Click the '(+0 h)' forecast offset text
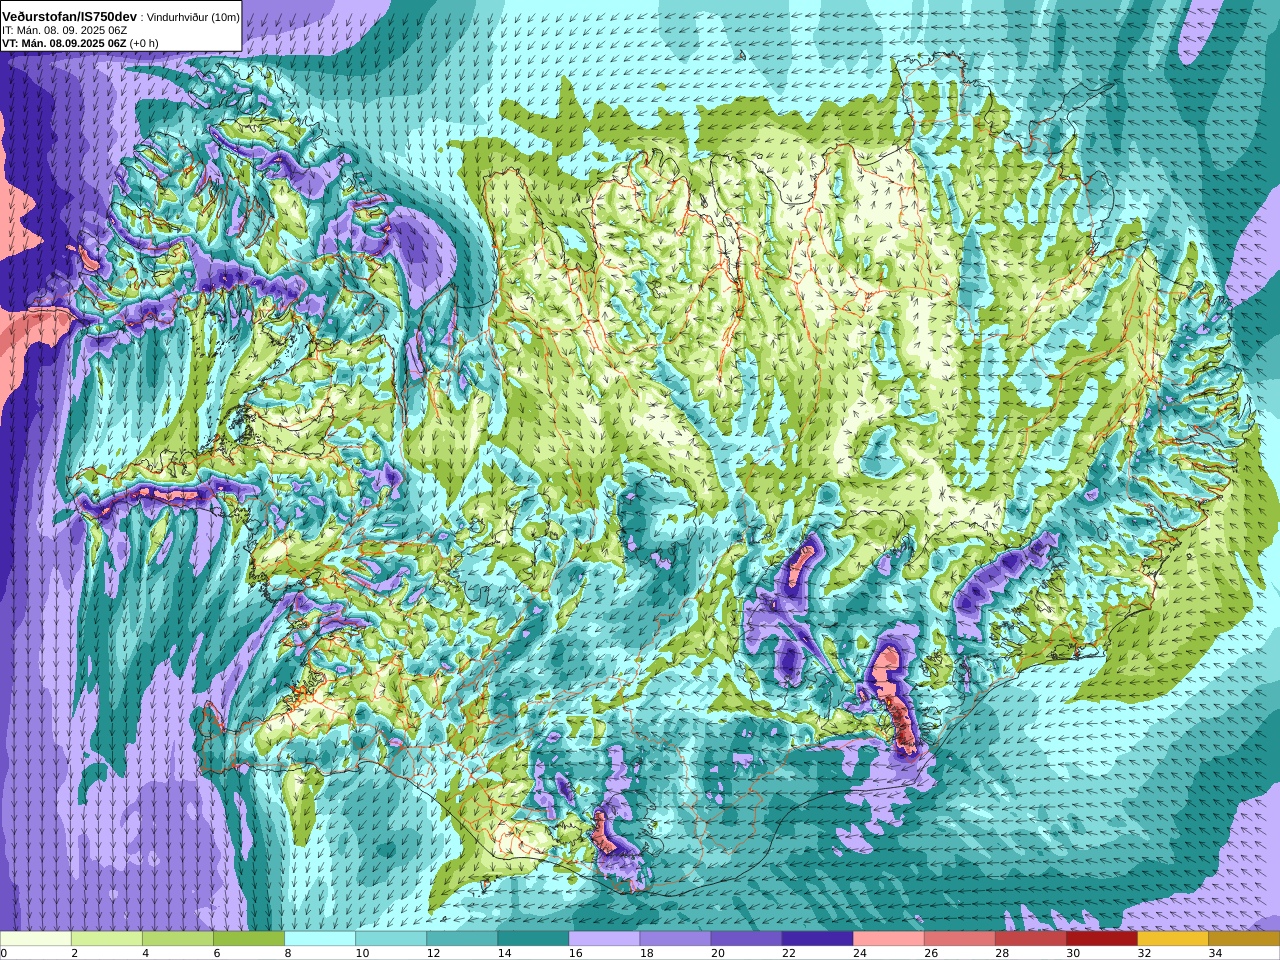This screenshot has width=1280, height=960. (144, 44)
